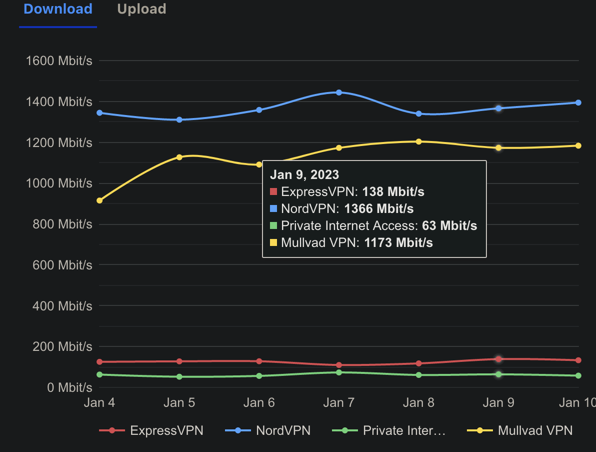The width and height of the screenshot is (596, 452).
Task: Click ExpressVPN data point on Jan 7
Action: point(339,365)
